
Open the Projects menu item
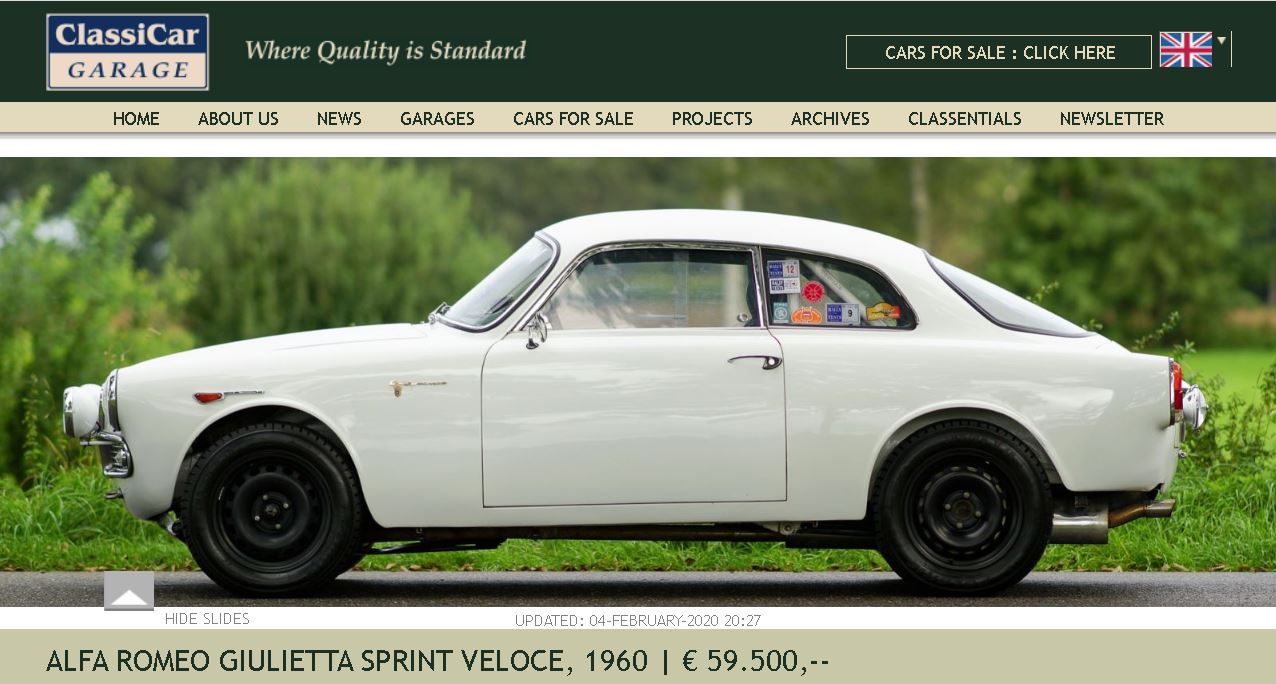tap(712, 118)
